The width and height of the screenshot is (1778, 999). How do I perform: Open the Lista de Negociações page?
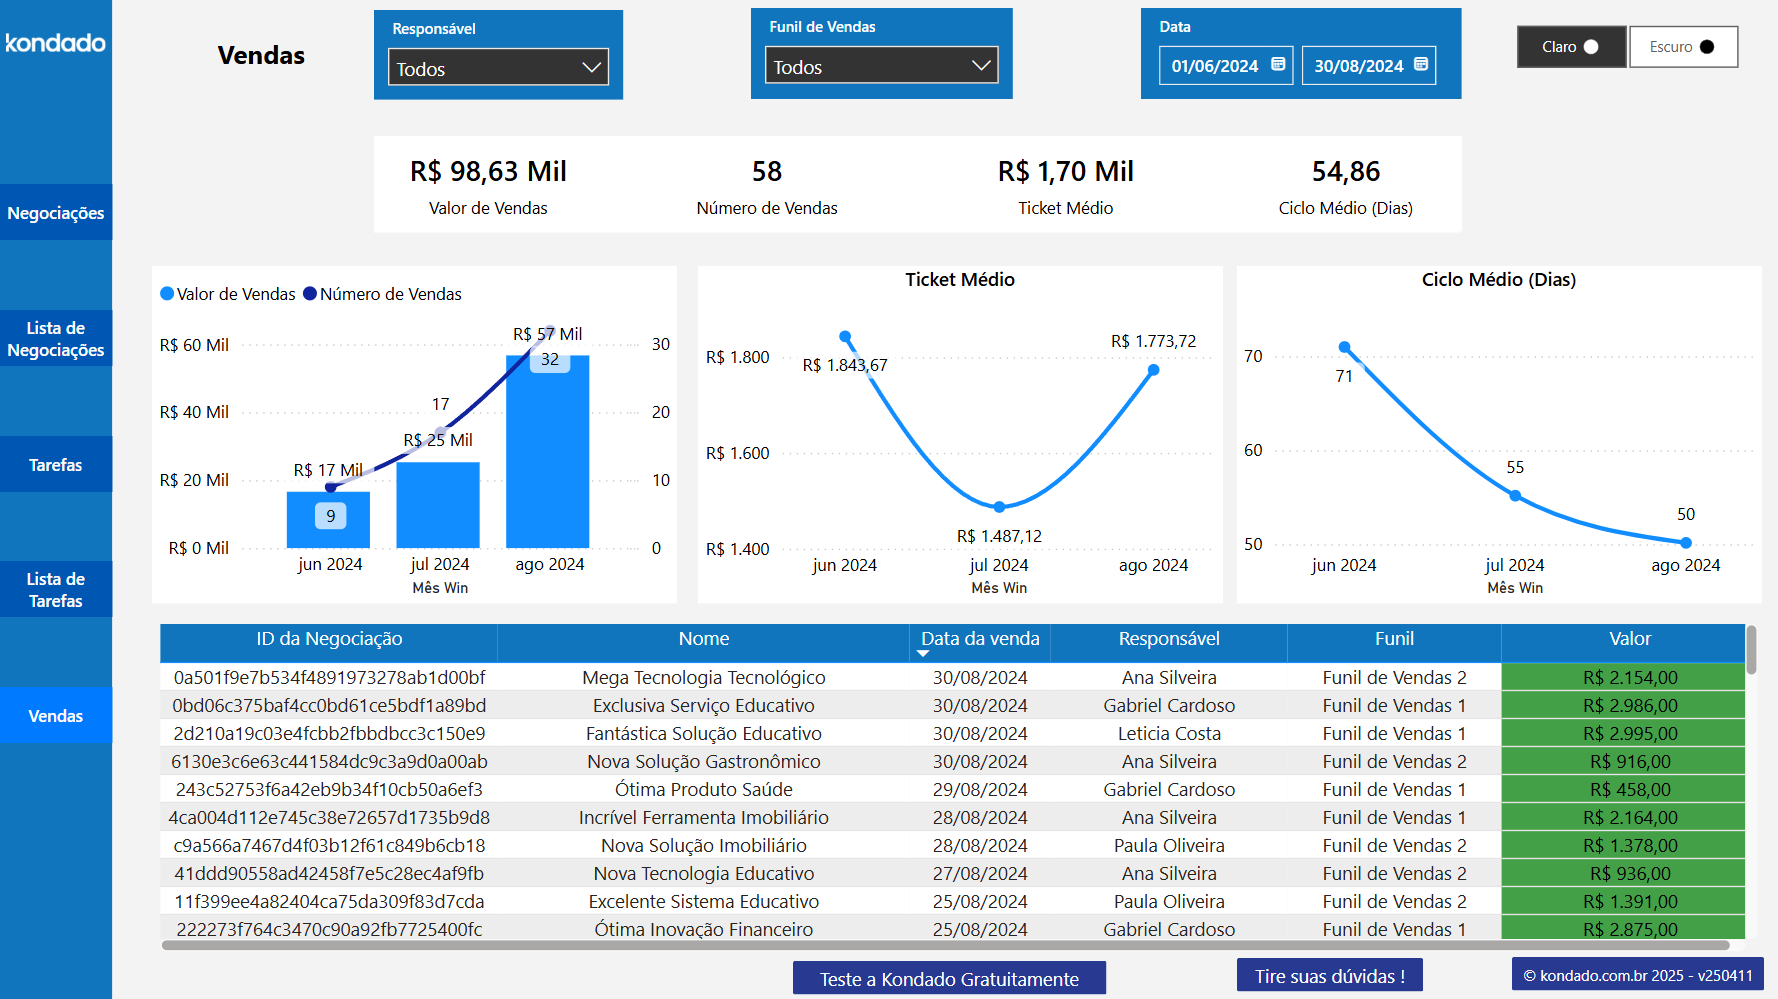coord(56,338)
